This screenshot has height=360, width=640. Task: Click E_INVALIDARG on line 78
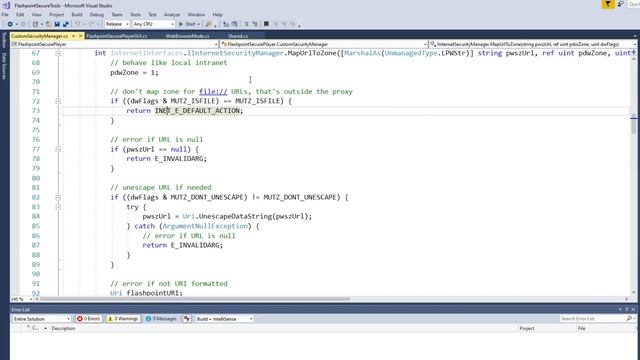coord(178,159)
